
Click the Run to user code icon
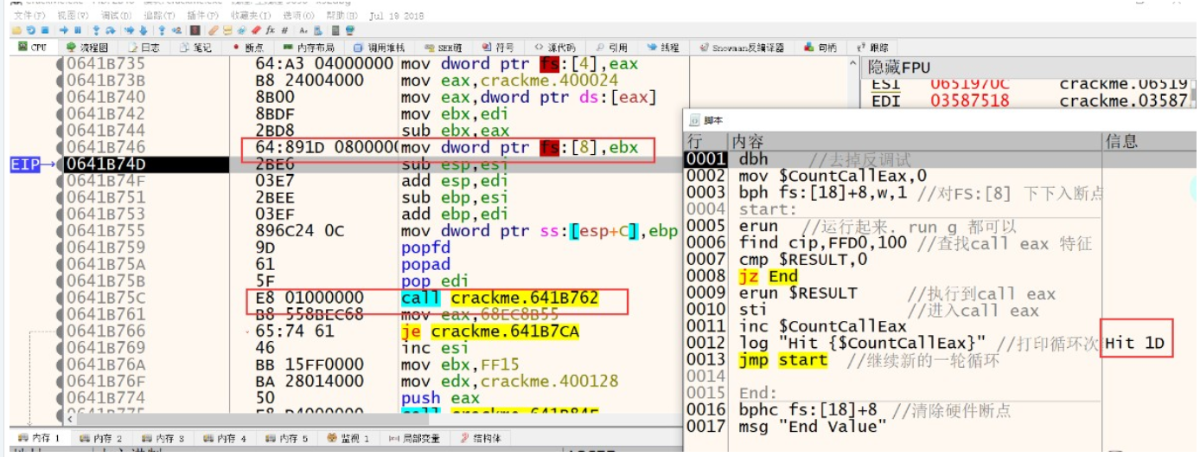coord(177,30)
